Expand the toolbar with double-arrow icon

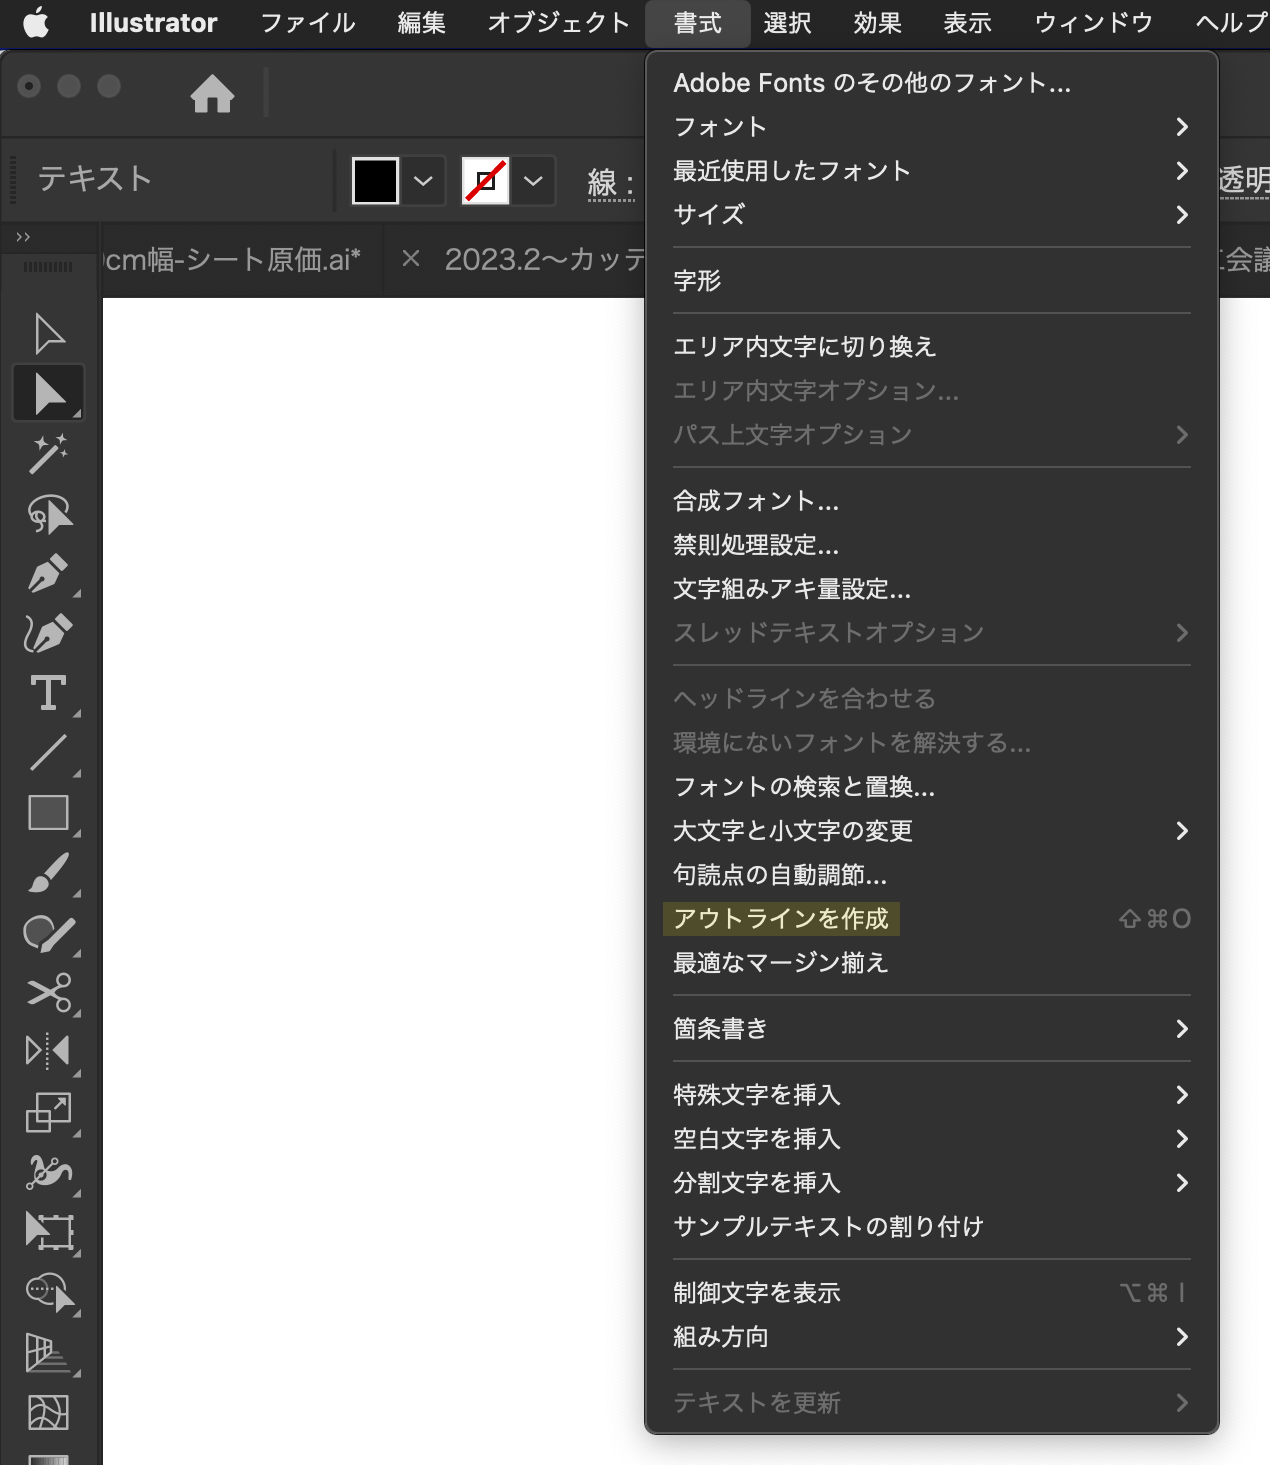point(23,237)
